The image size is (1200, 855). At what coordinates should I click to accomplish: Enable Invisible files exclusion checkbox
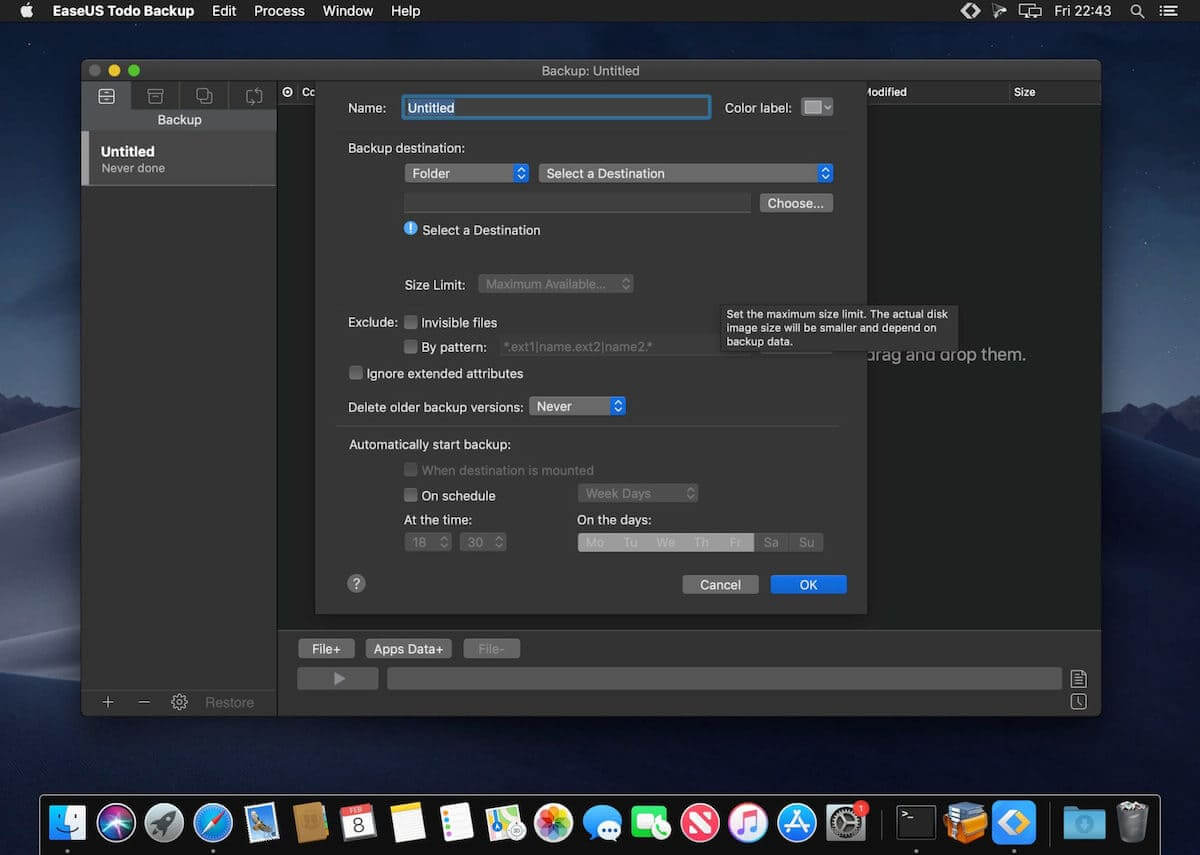tap(411, 322)
